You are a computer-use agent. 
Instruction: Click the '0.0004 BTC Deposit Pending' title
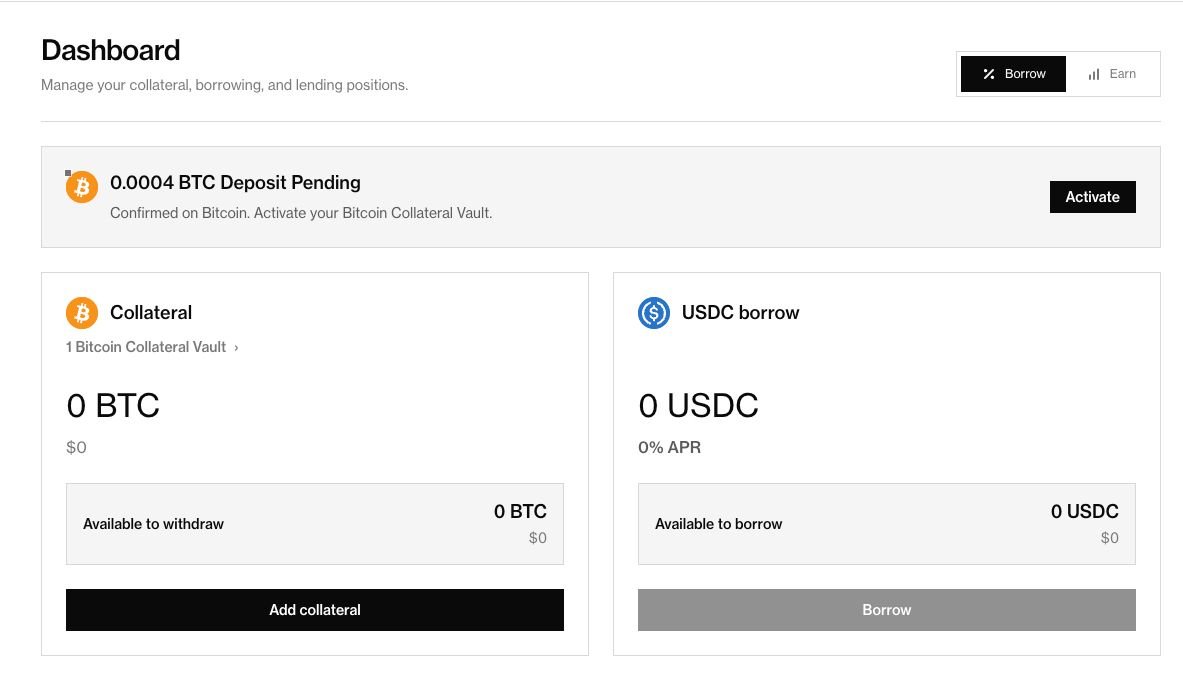point(235,183)
